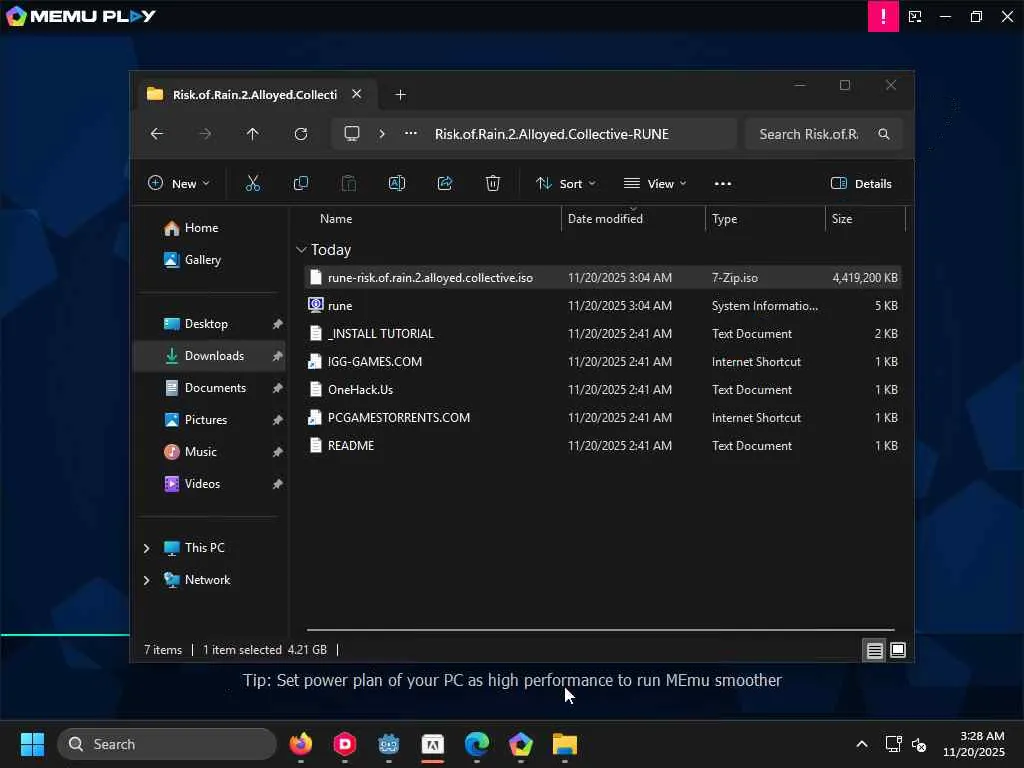This screenshot has width=1024, height=768.
Task: Click the Windows taskbar Search box
Action: coord(167,744)
